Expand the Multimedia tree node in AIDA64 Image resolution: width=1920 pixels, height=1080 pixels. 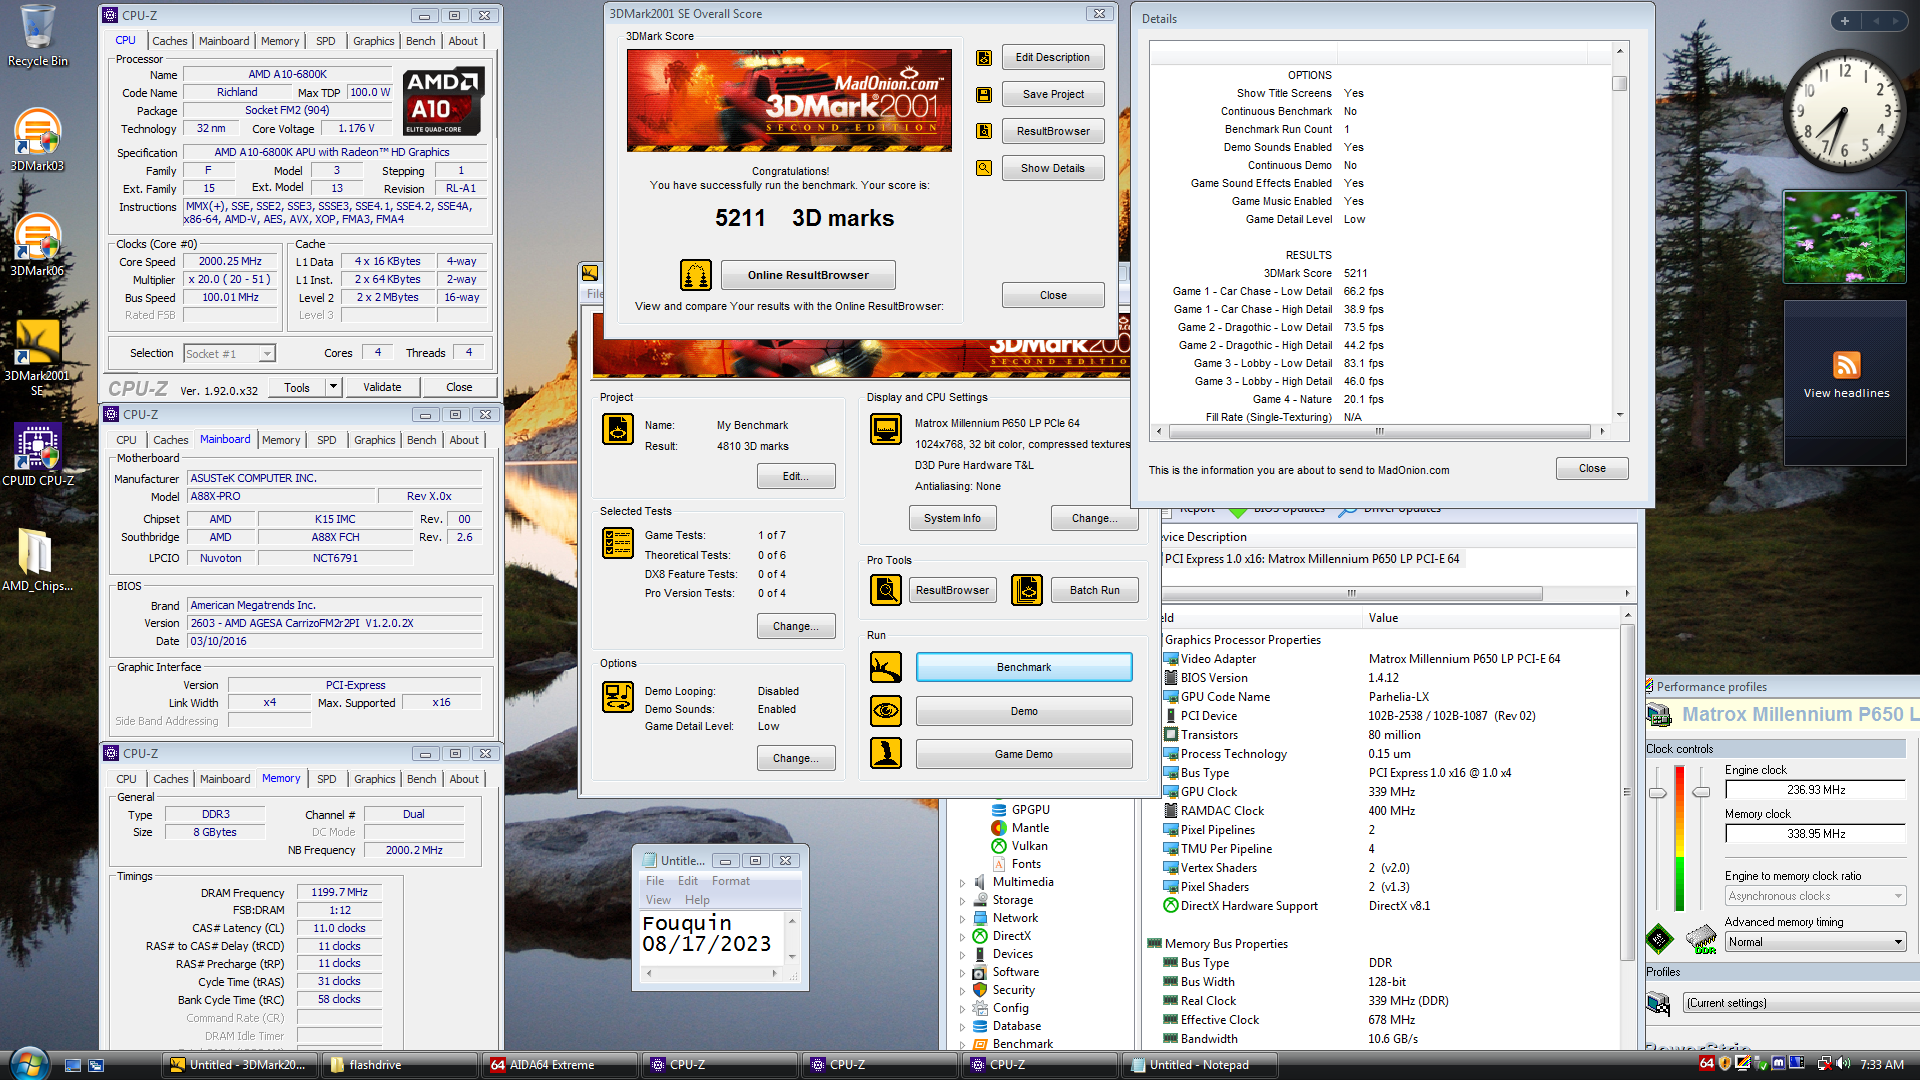click(963, 883)
